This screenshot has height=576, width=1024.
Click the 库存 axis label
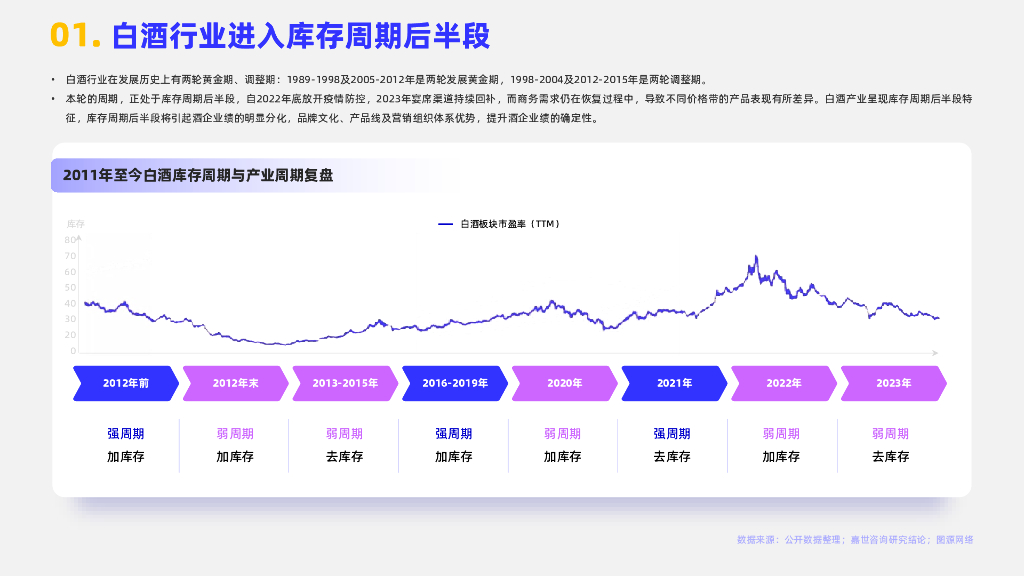pyautogui.click(x=76, y=224)
